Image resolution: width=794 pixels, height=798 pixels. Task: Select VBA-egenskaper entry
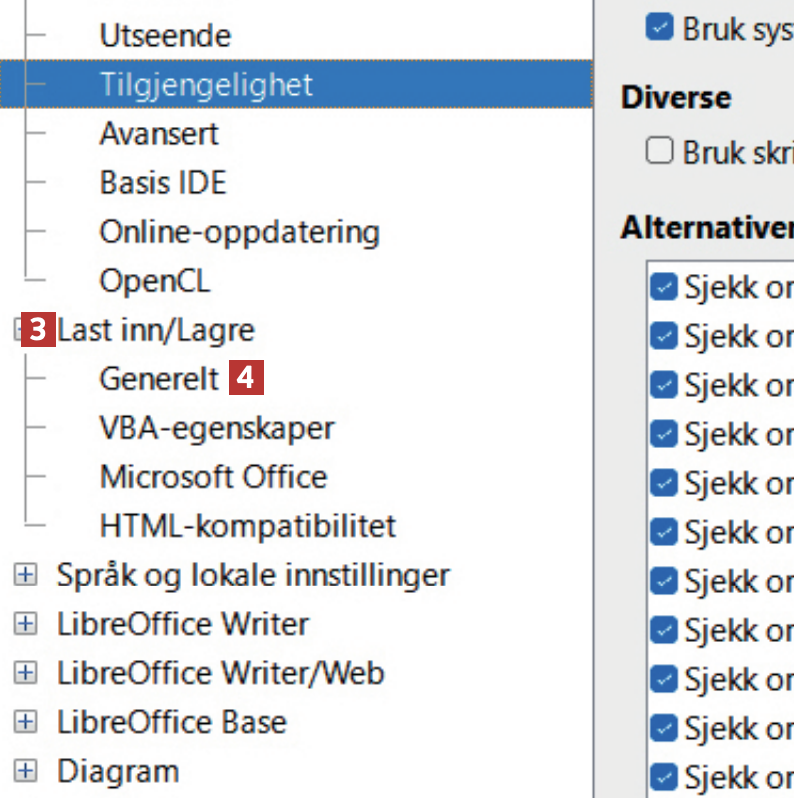[x=217, y=428]
